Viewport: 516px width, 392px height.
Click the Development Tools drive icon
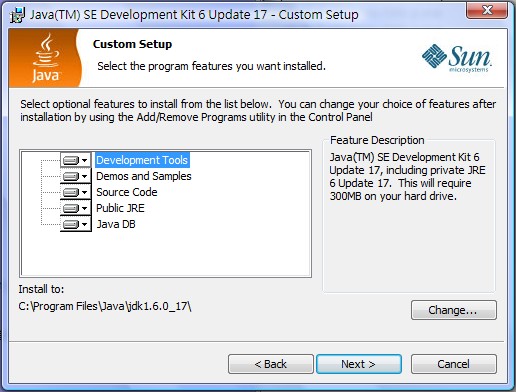click(x=71, y=160)
